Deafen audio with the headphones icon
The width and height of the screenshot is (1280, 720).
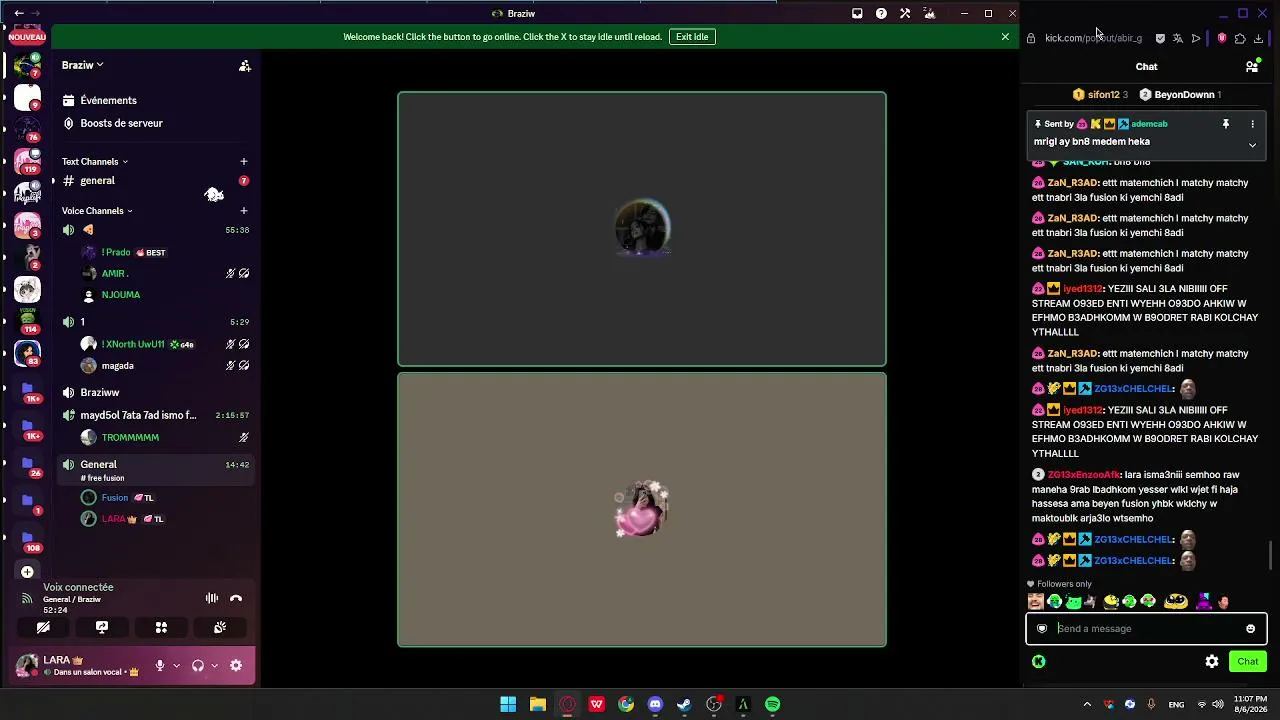pyautogui.click(x=198, y=666)
